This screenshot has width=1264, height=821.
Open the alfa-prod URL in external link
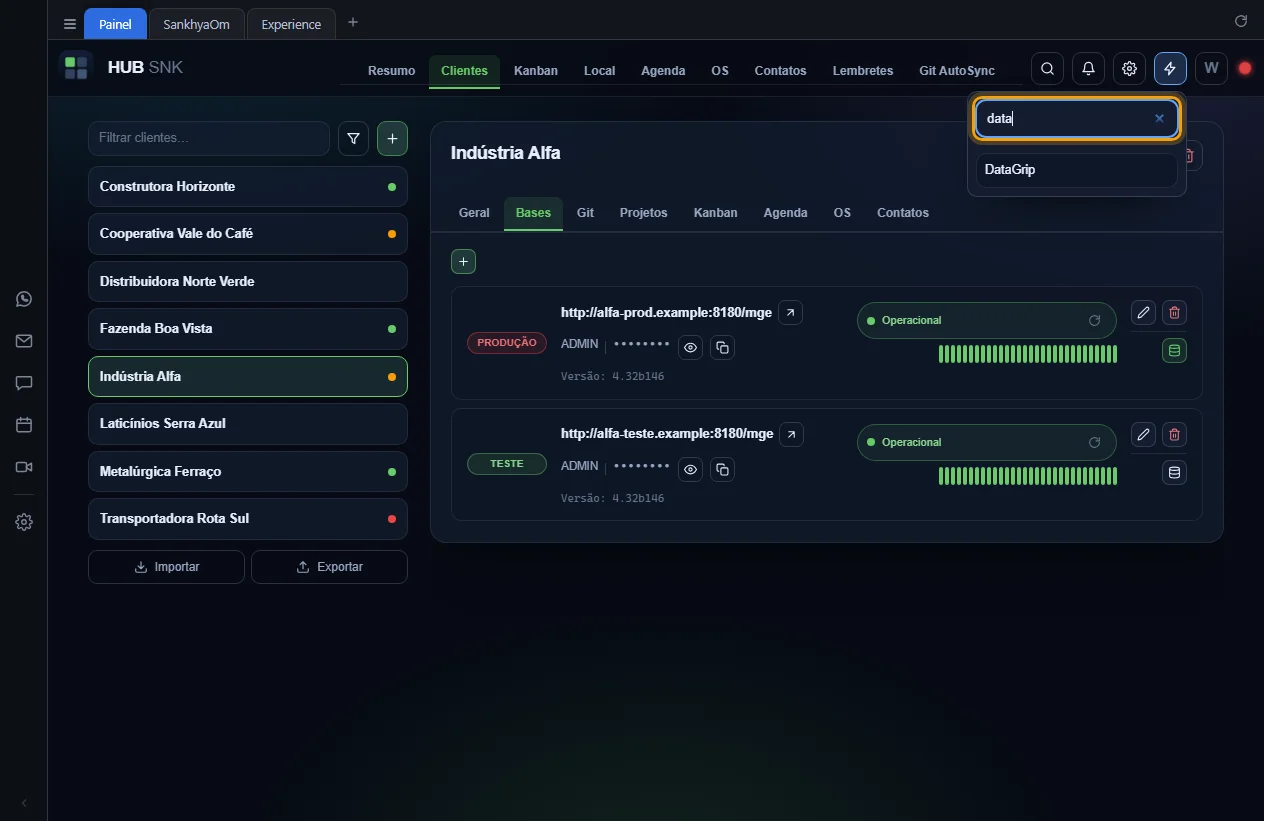(790, 313)
